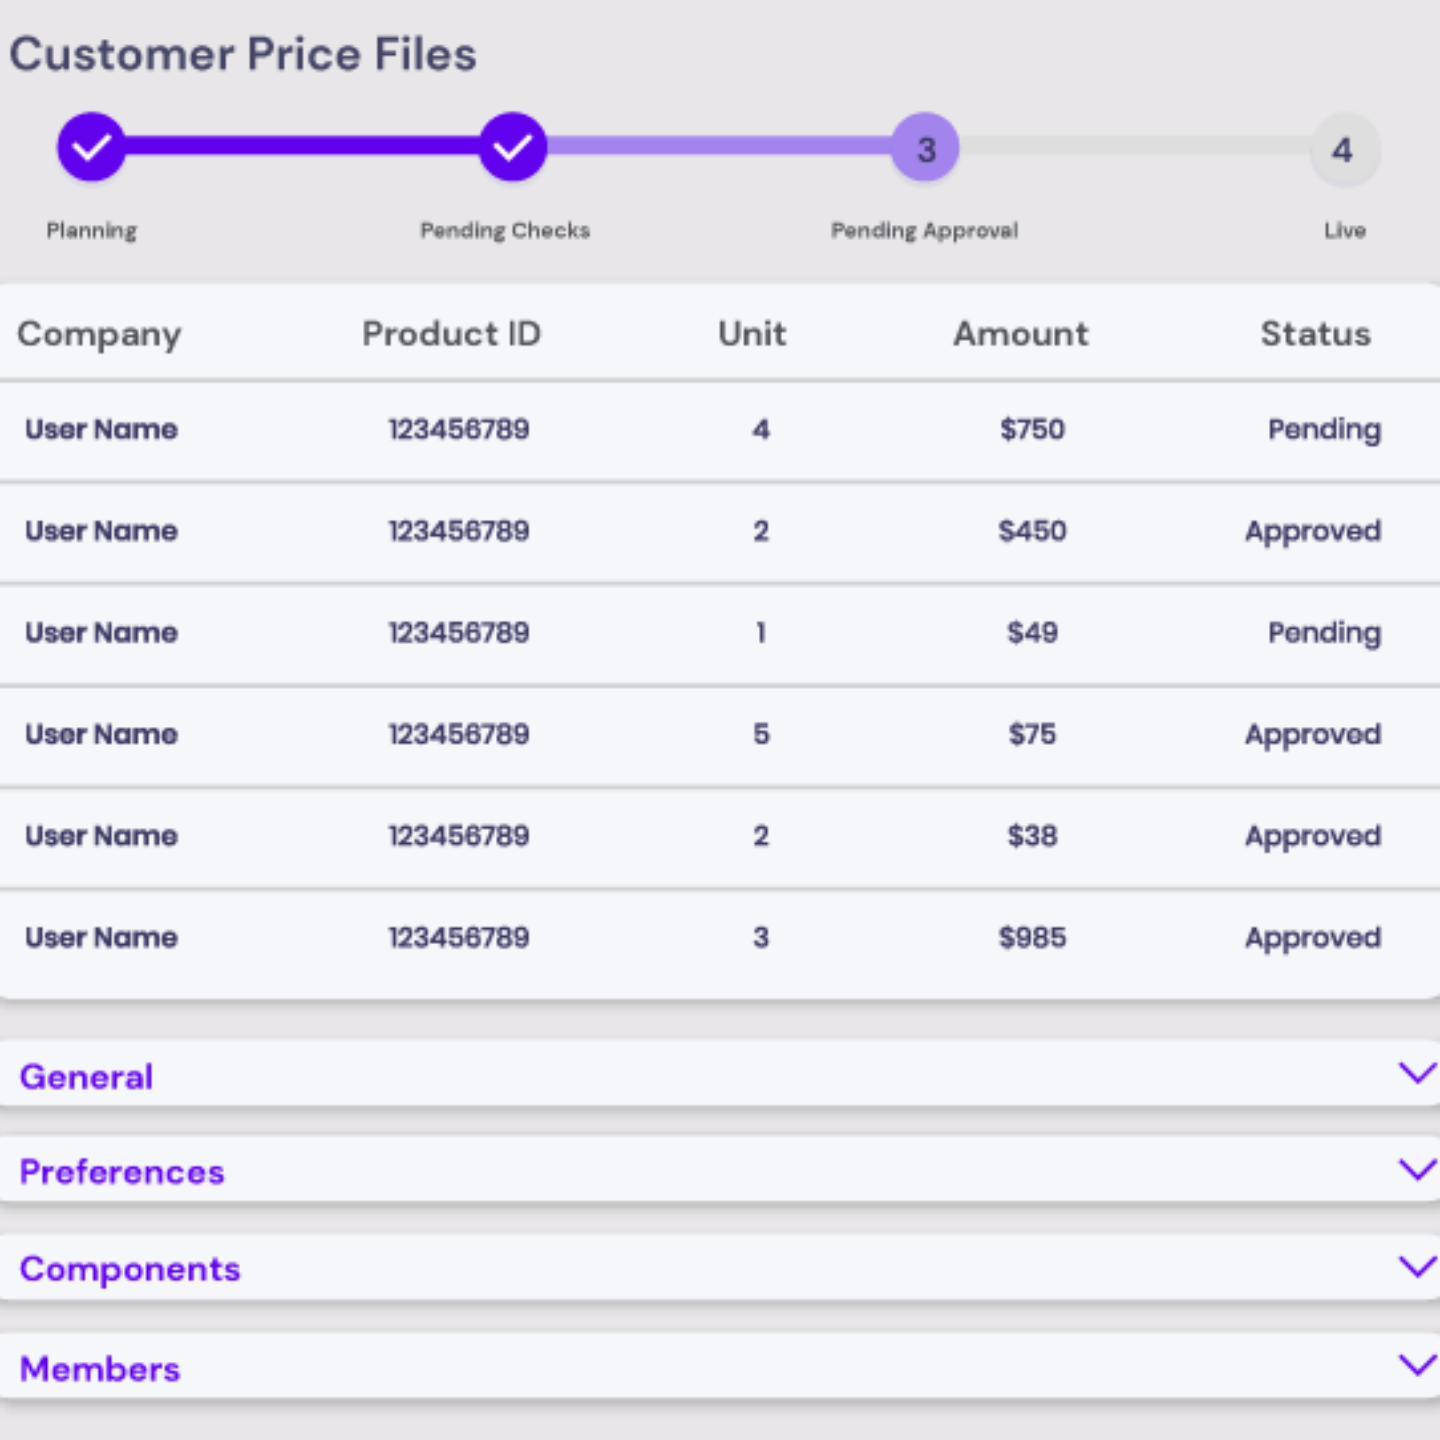Sort by the Company column header
Viewport: 1440px width, 1440px height.
99,334
